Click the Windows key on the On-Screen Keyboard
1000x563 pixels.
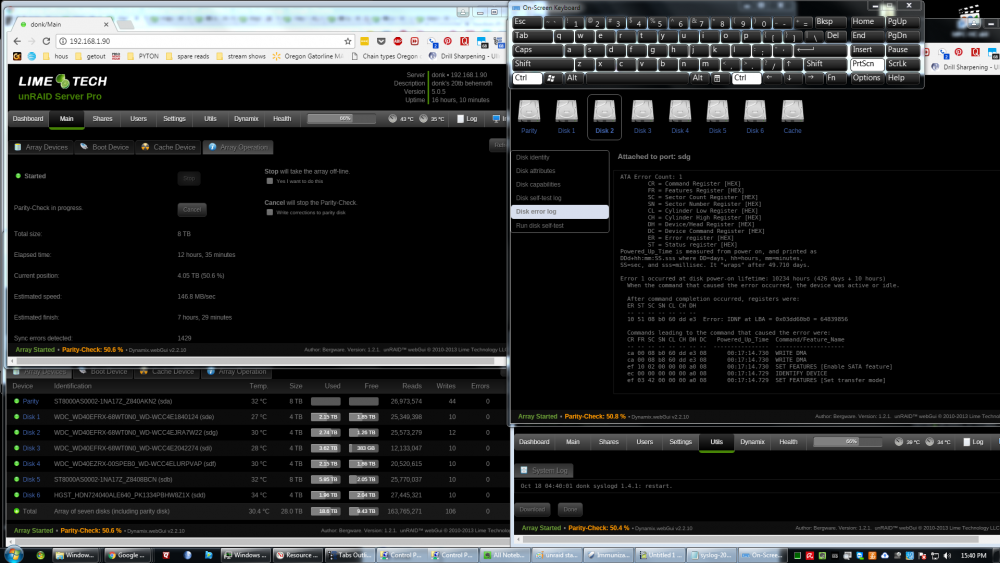pyautogui.click(x=551, y=78)
